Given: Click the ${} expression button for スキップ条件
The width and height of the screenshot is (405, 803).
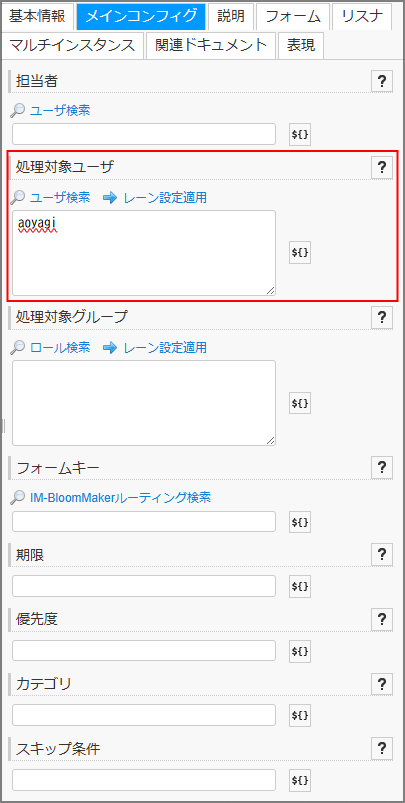Looking at the screenshot, I should click(x=300, y=780).
